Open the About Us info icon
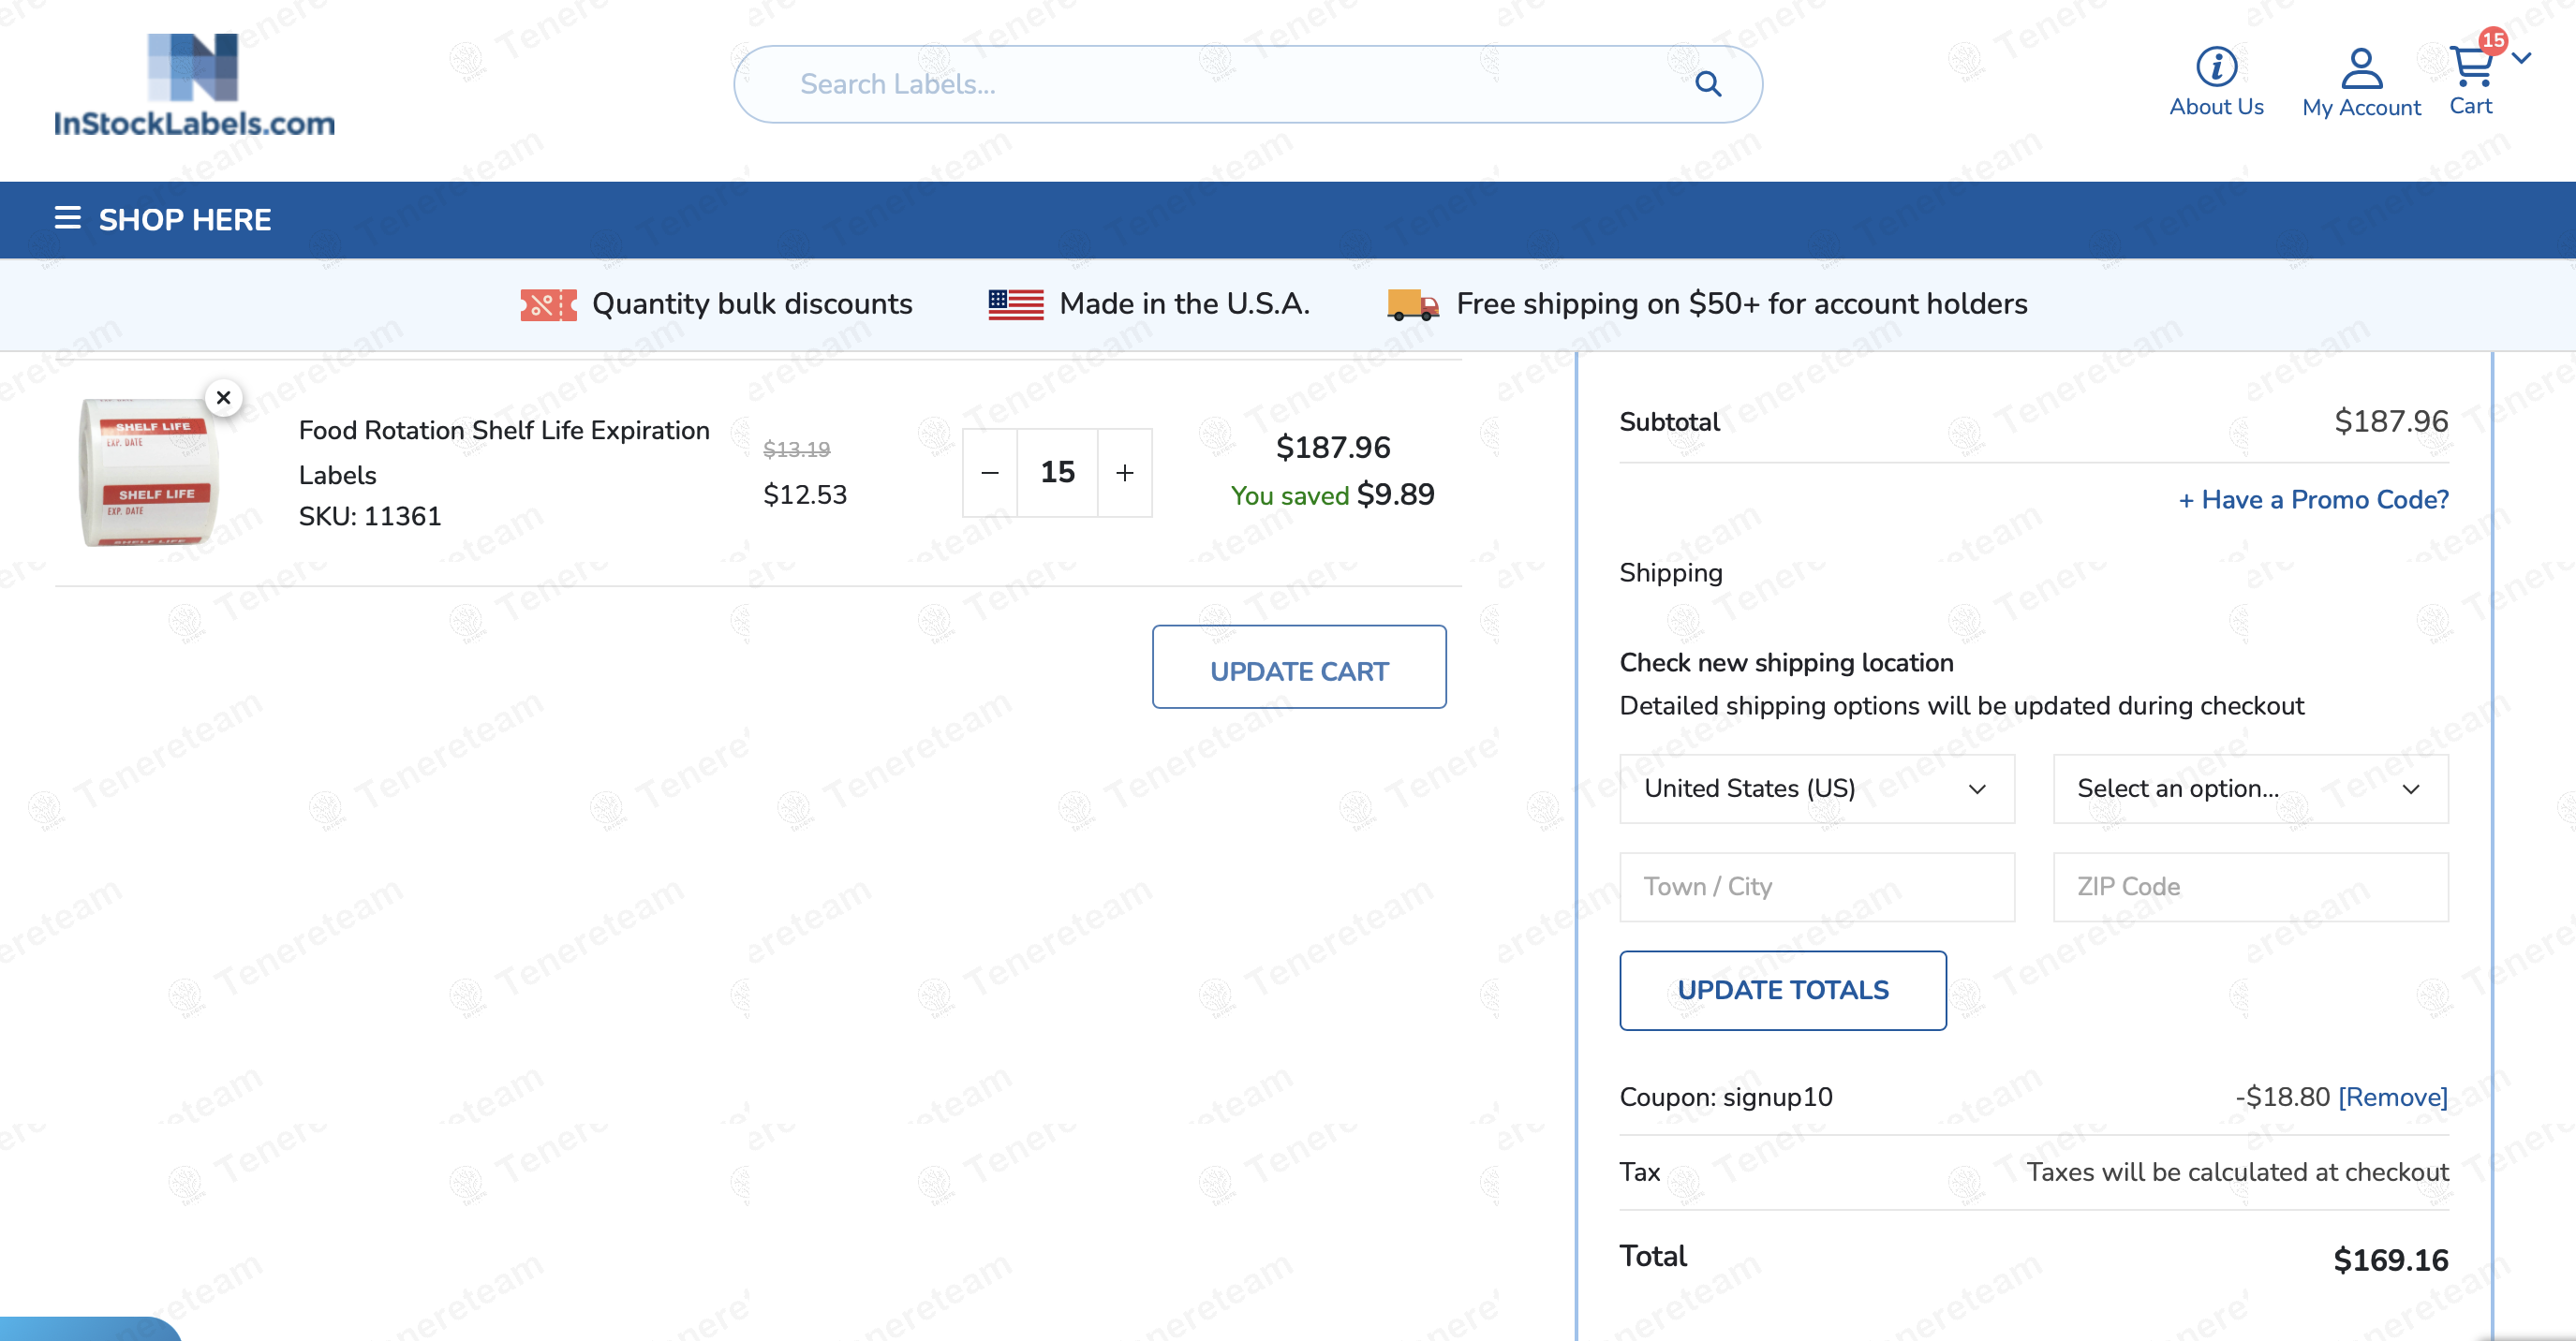 pos(2216,66)
